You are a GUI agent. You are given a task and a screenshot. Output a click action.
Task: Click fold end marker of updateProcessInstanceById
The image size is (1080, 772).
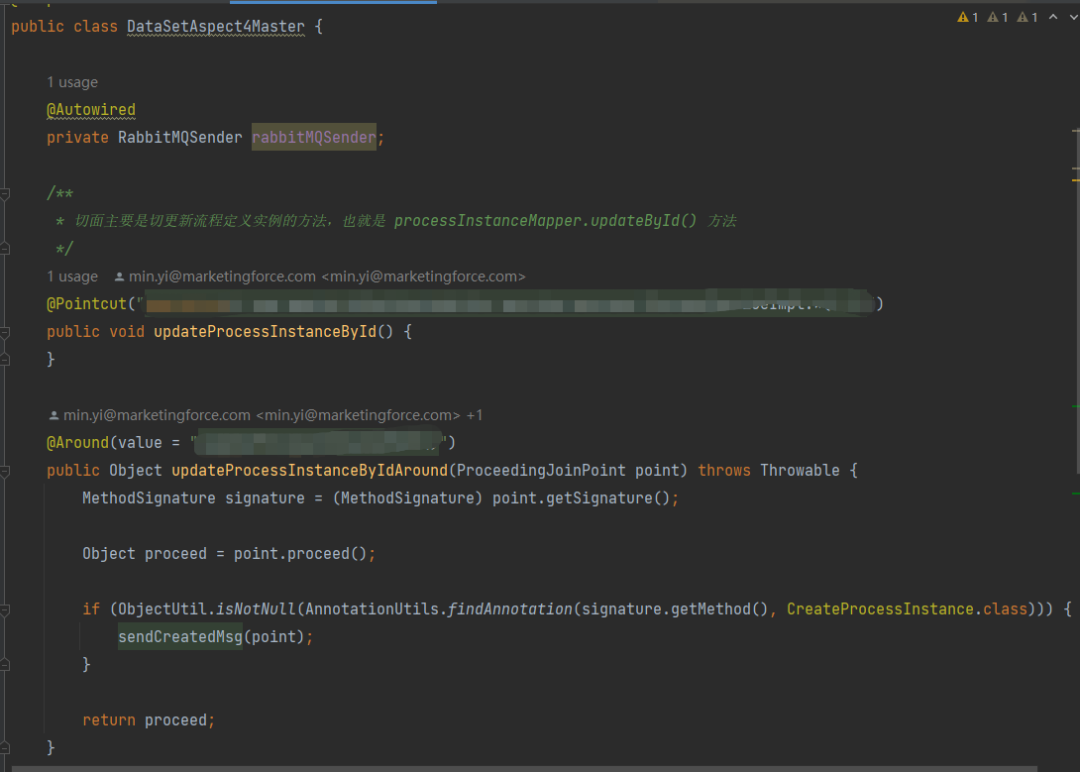(5, 359)
